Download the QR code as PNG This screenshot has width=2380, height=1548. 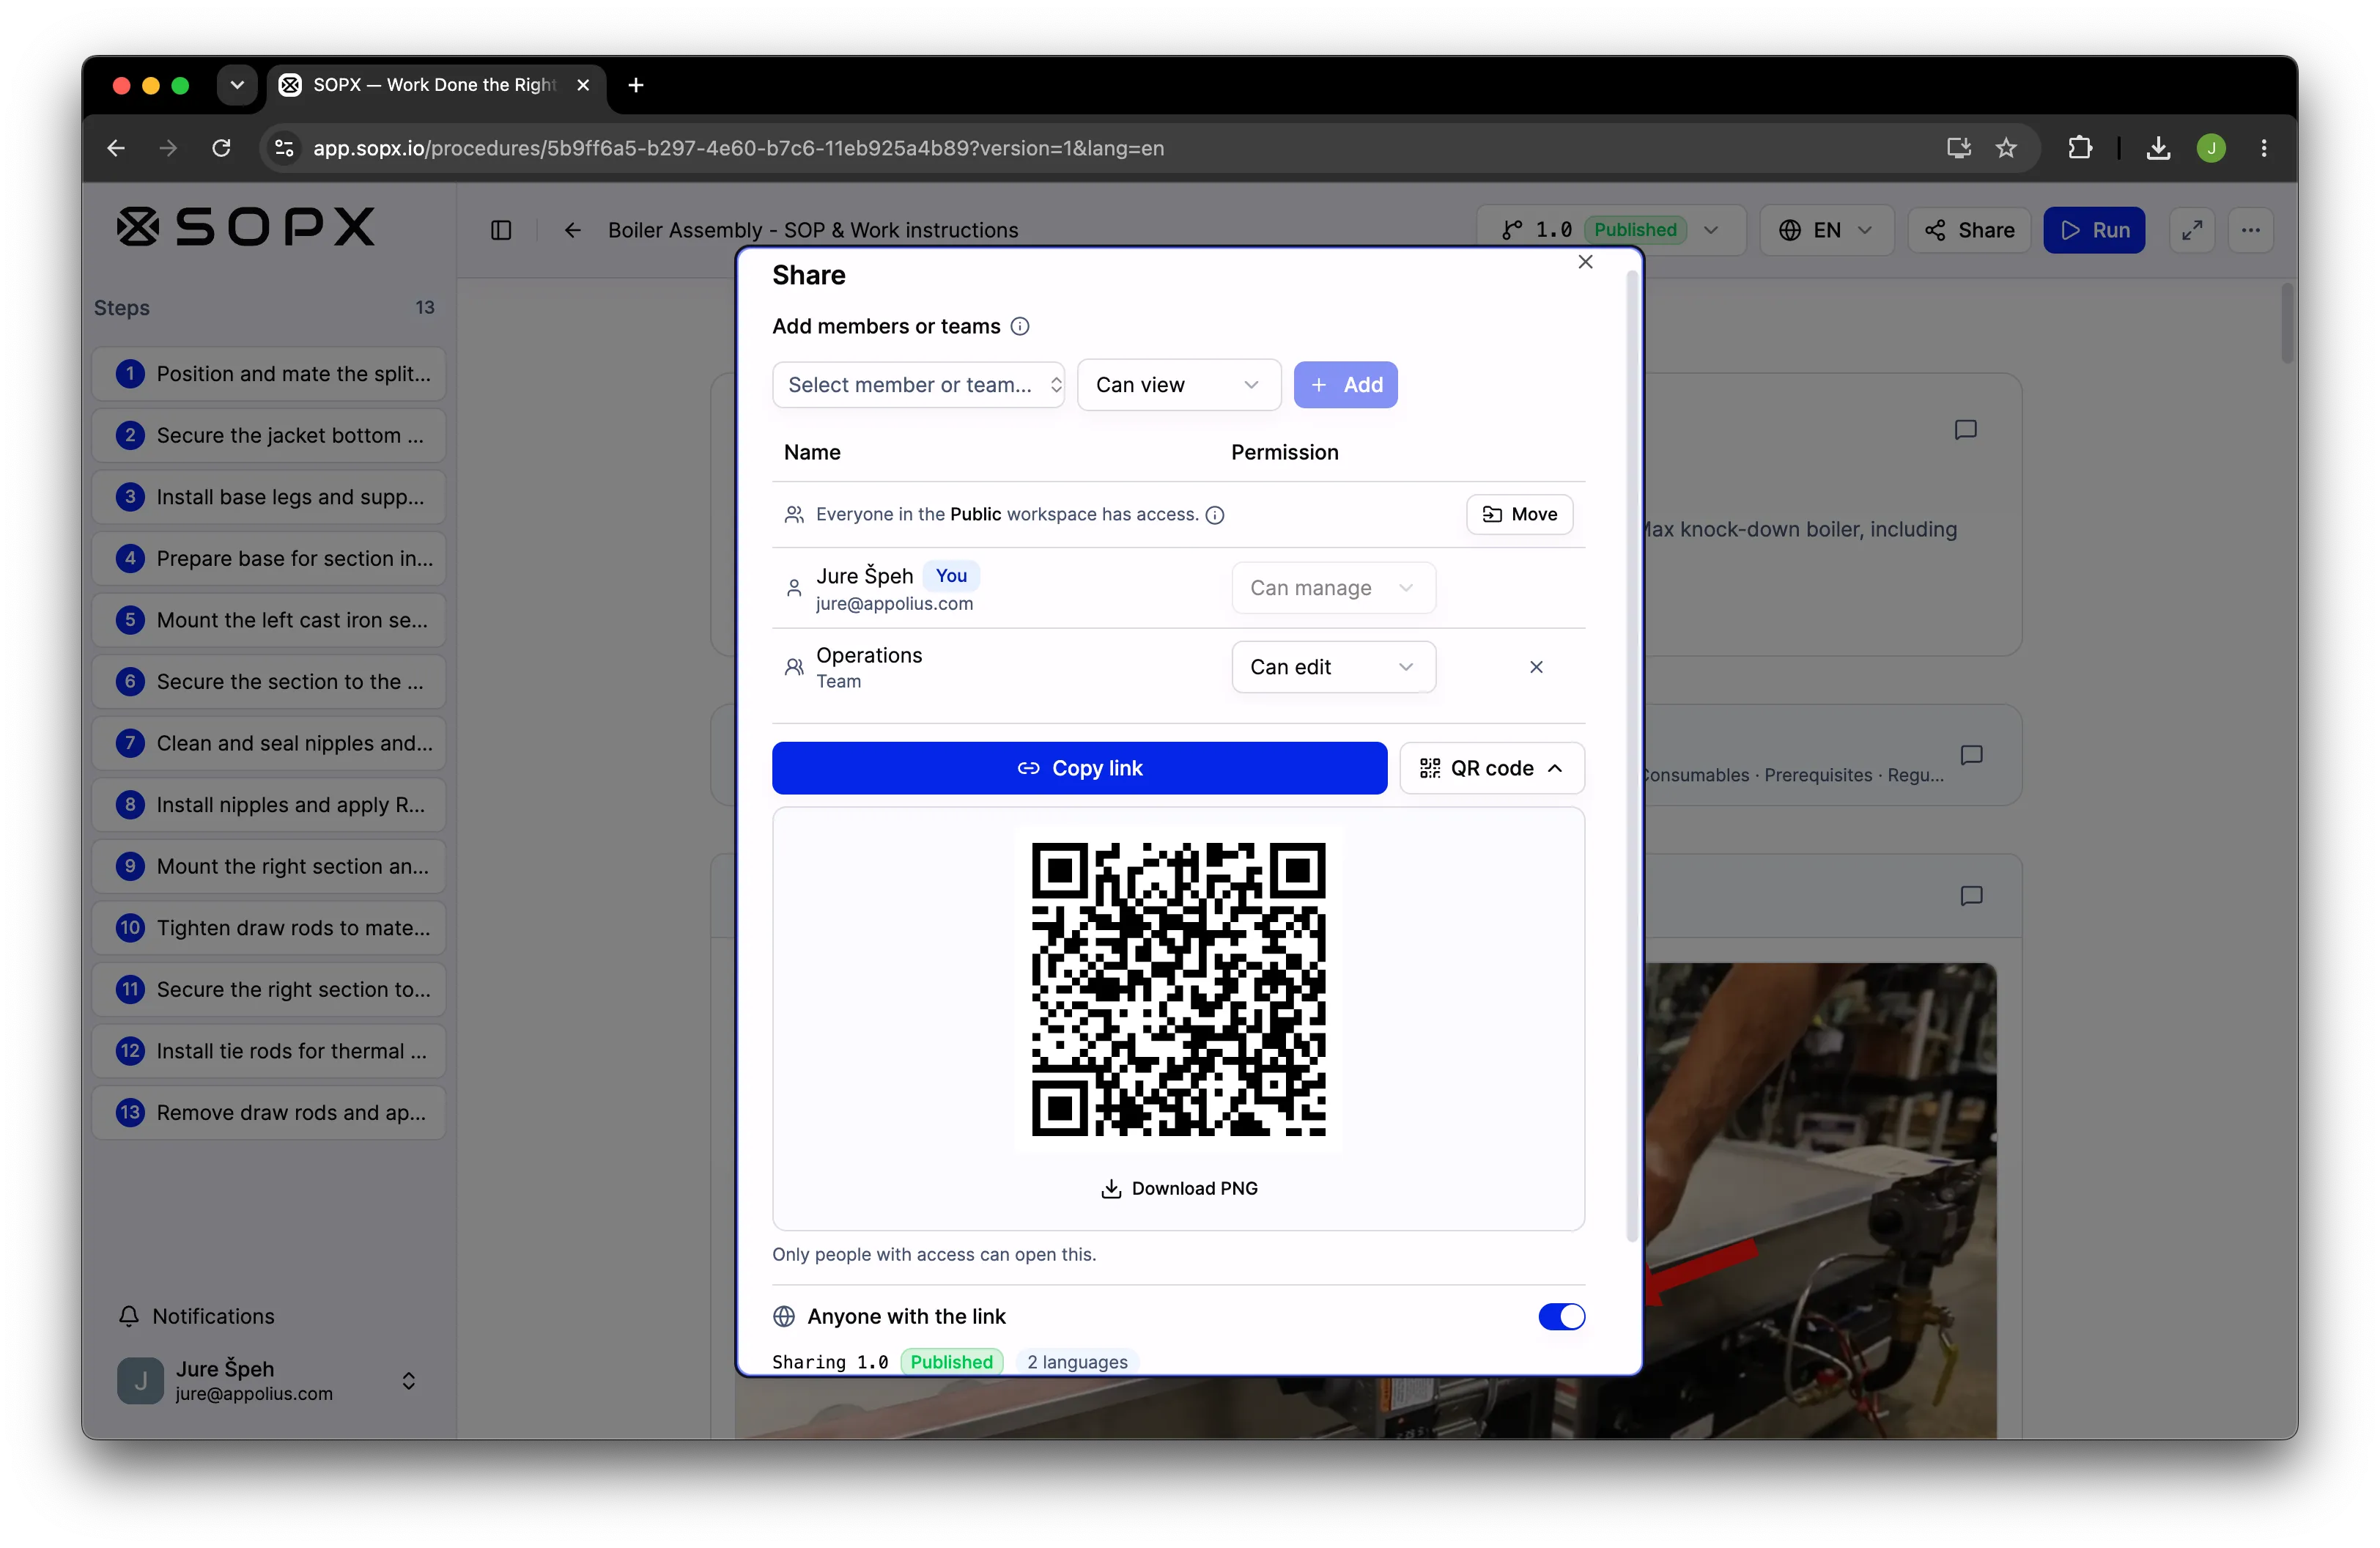(1179, 1188)
